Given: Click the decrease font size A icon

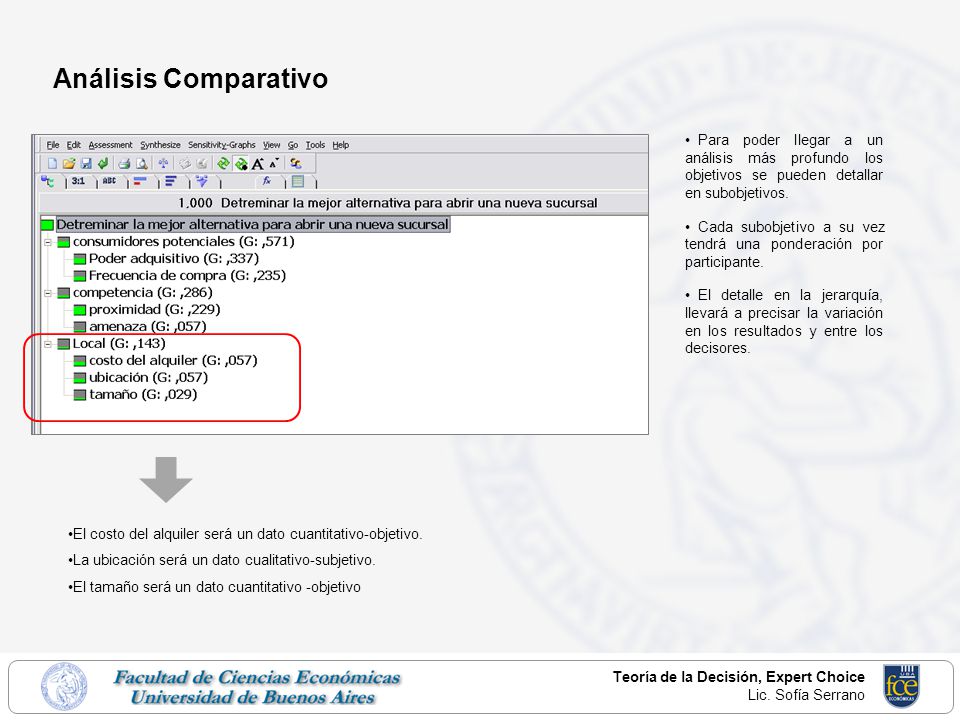Looking at the screenshot, I should click(274, 163).
